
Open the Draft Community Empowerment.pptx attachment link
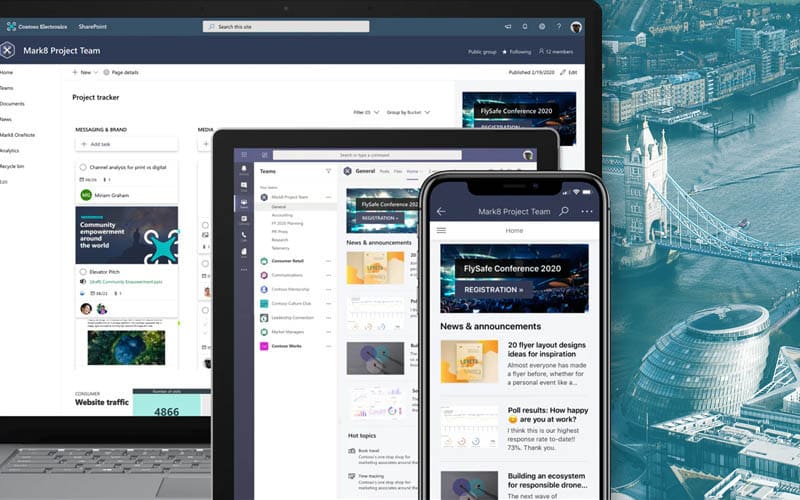(126, 282)
